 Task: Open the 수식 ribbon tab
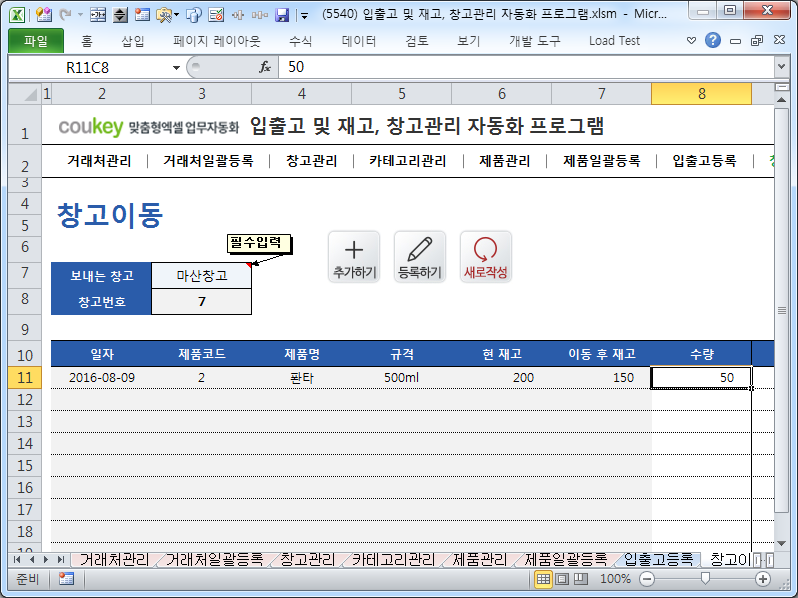pos(300,41)
